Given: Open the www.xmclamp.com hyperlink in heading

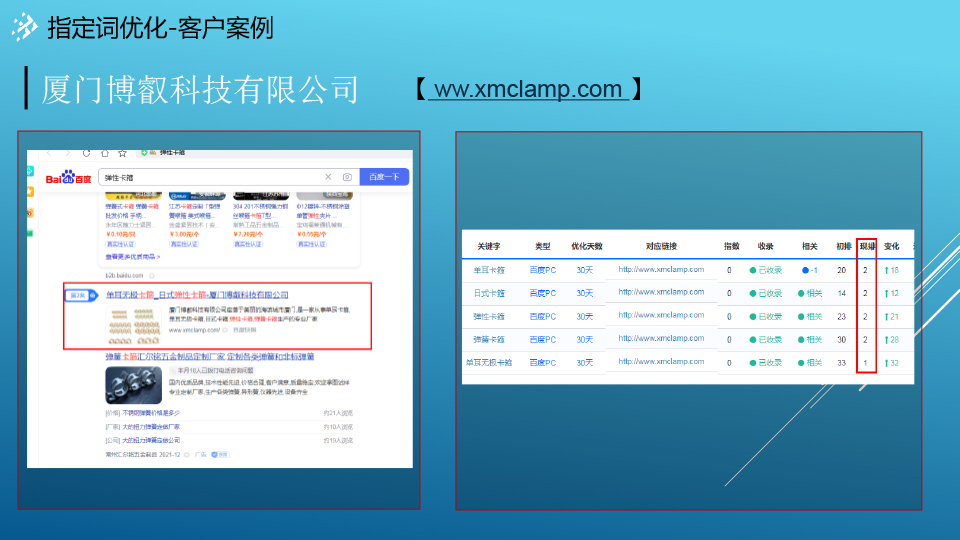Looking at the screenshot, I should (x=528, y=90).
